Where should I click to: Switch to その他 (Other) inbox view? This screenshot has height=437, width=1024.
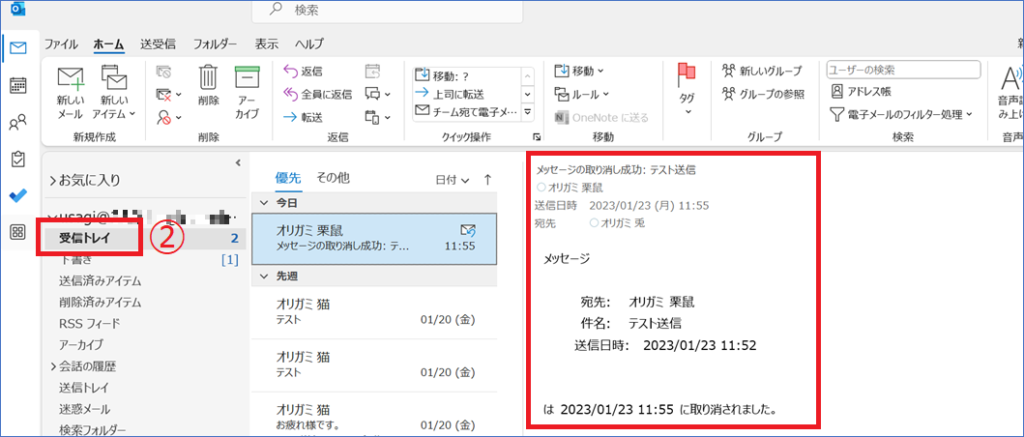(333, 178)
